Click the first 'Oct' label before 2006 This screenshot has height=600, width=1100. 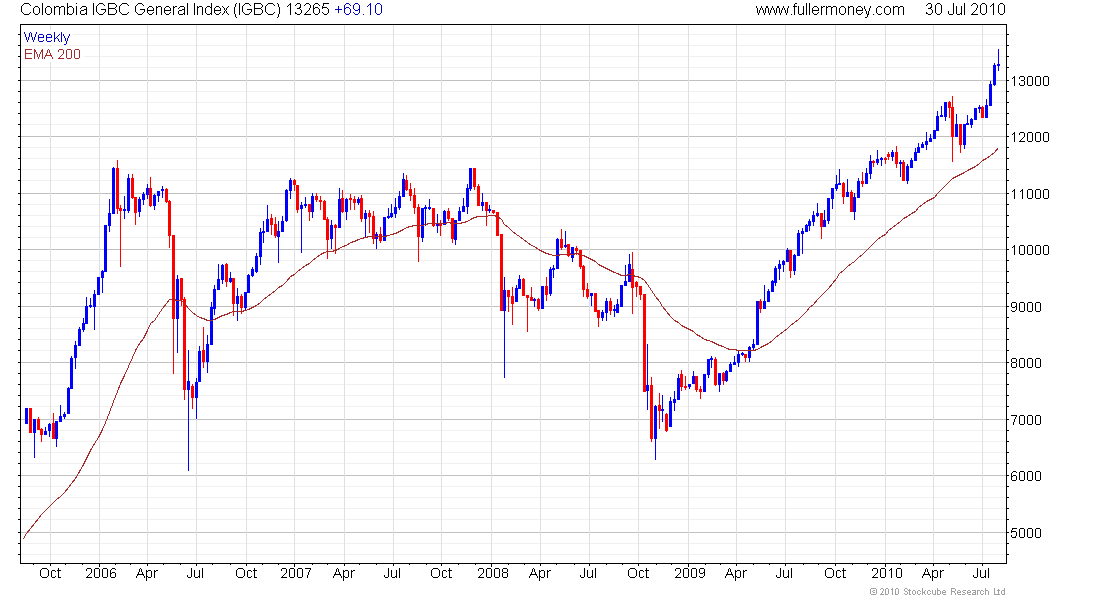coord(51,573)
